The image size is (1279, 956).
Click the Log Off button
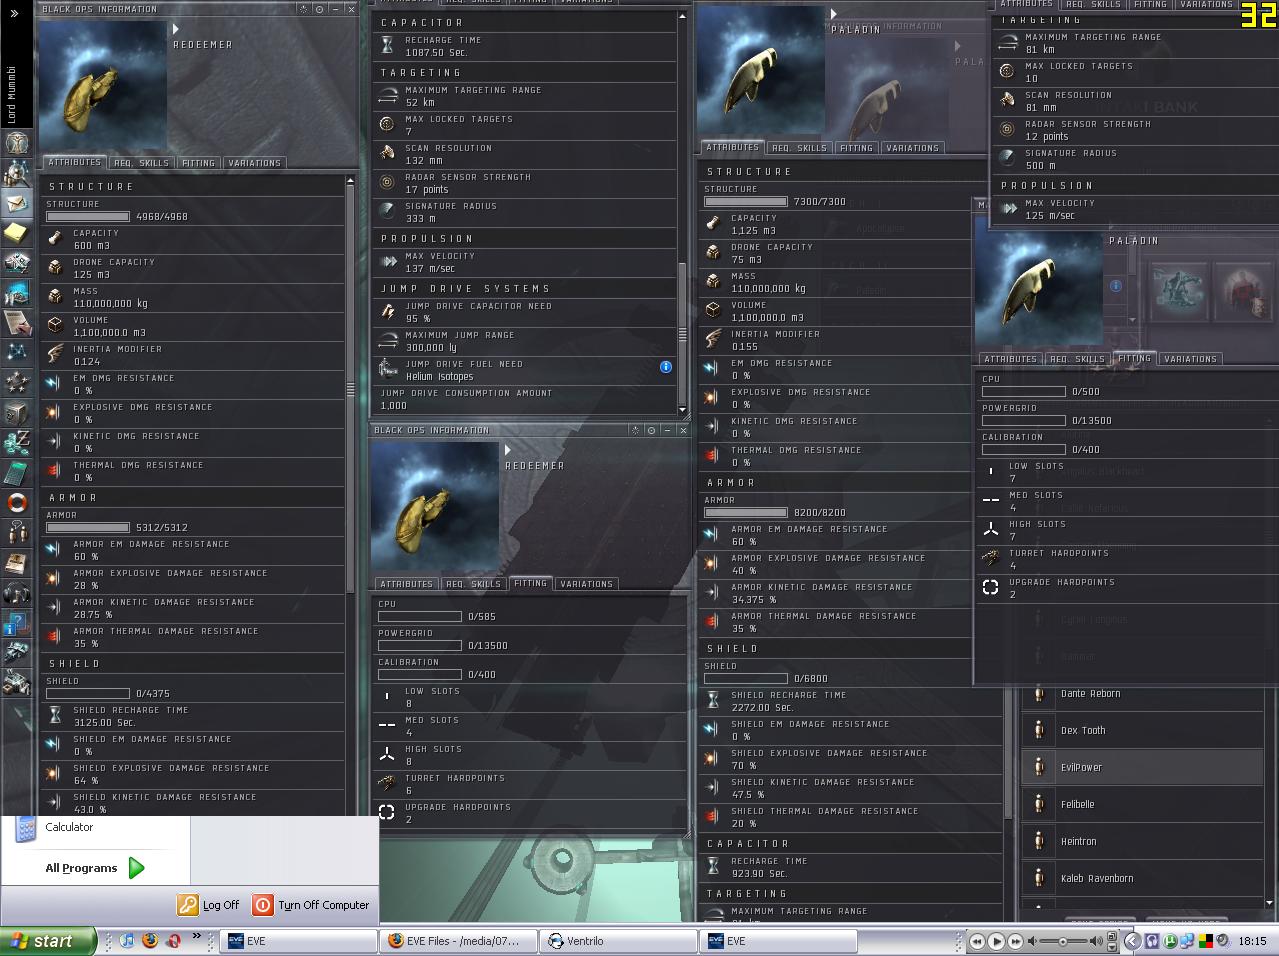tap(209, 905)
